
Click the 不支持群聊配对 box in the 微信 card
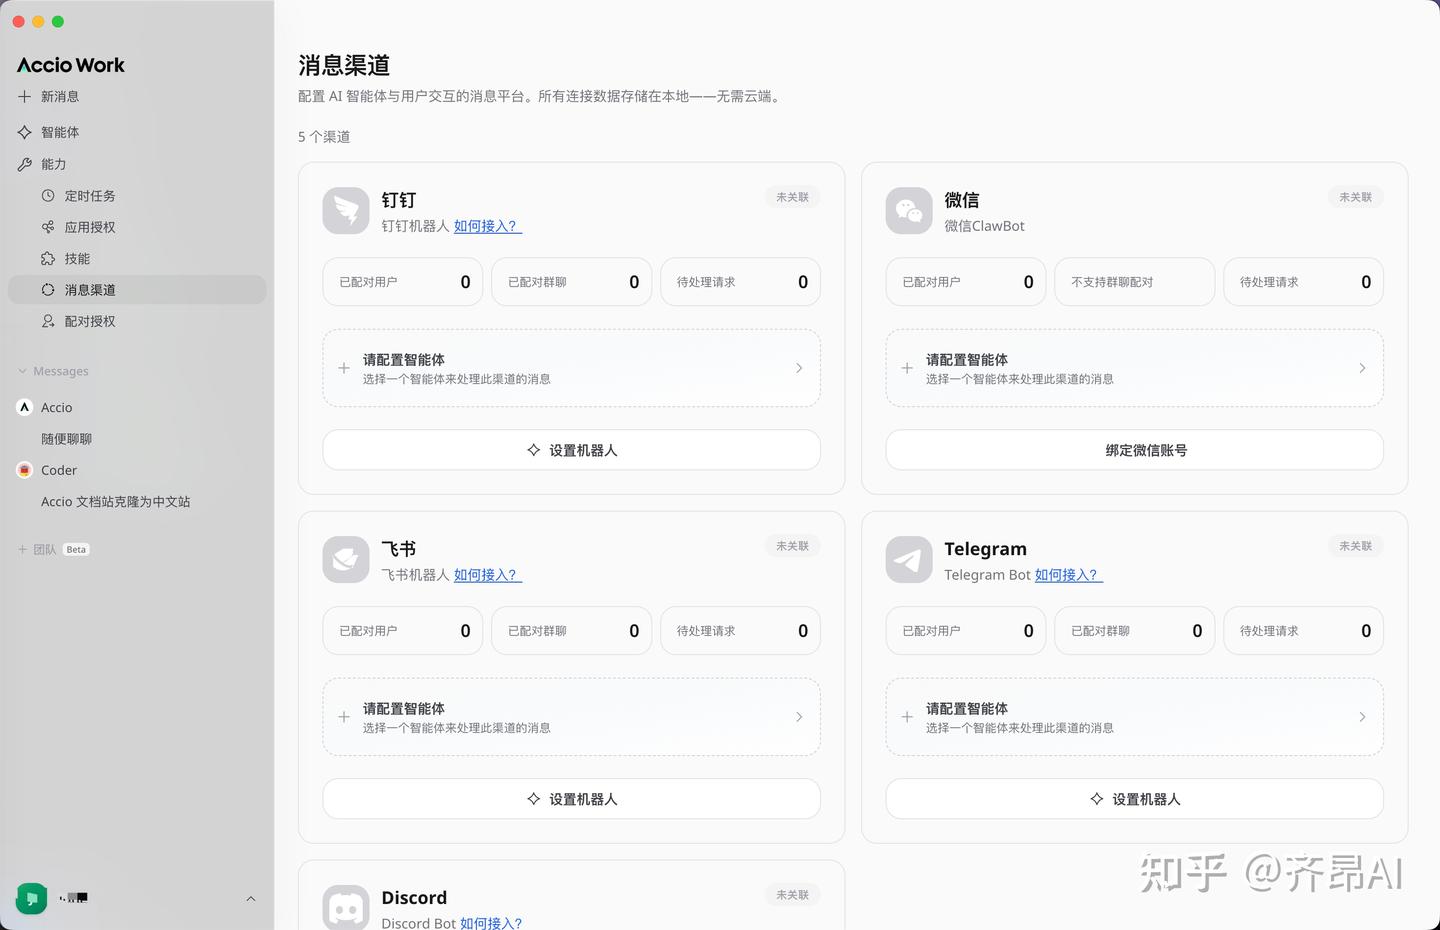pyautogui.click(x=1135, y=282)
